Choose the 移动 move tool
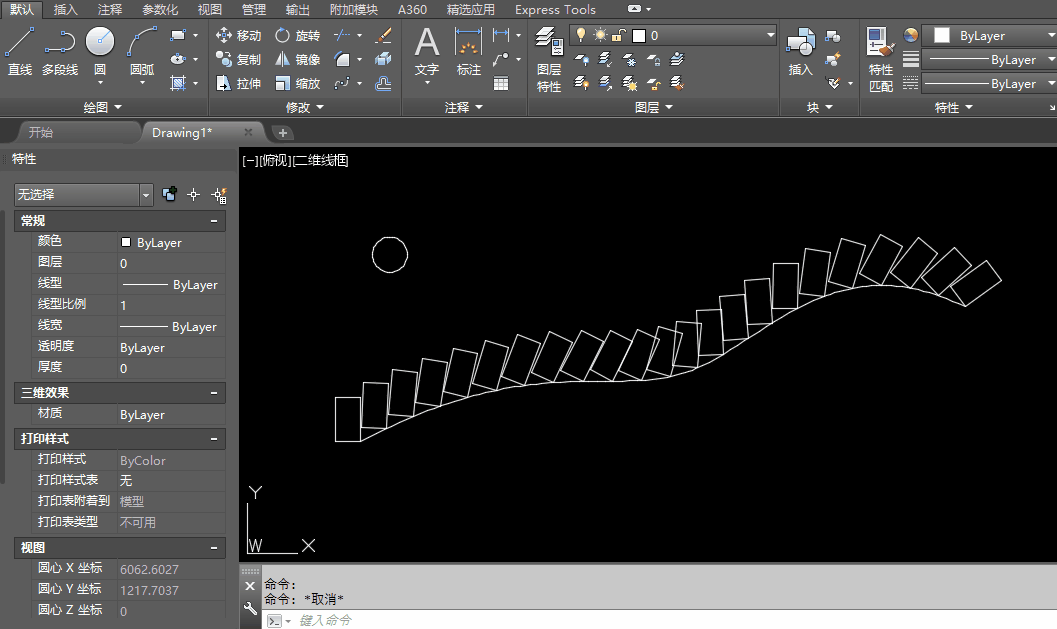The image size is (1057, 629). coord(239,35)
